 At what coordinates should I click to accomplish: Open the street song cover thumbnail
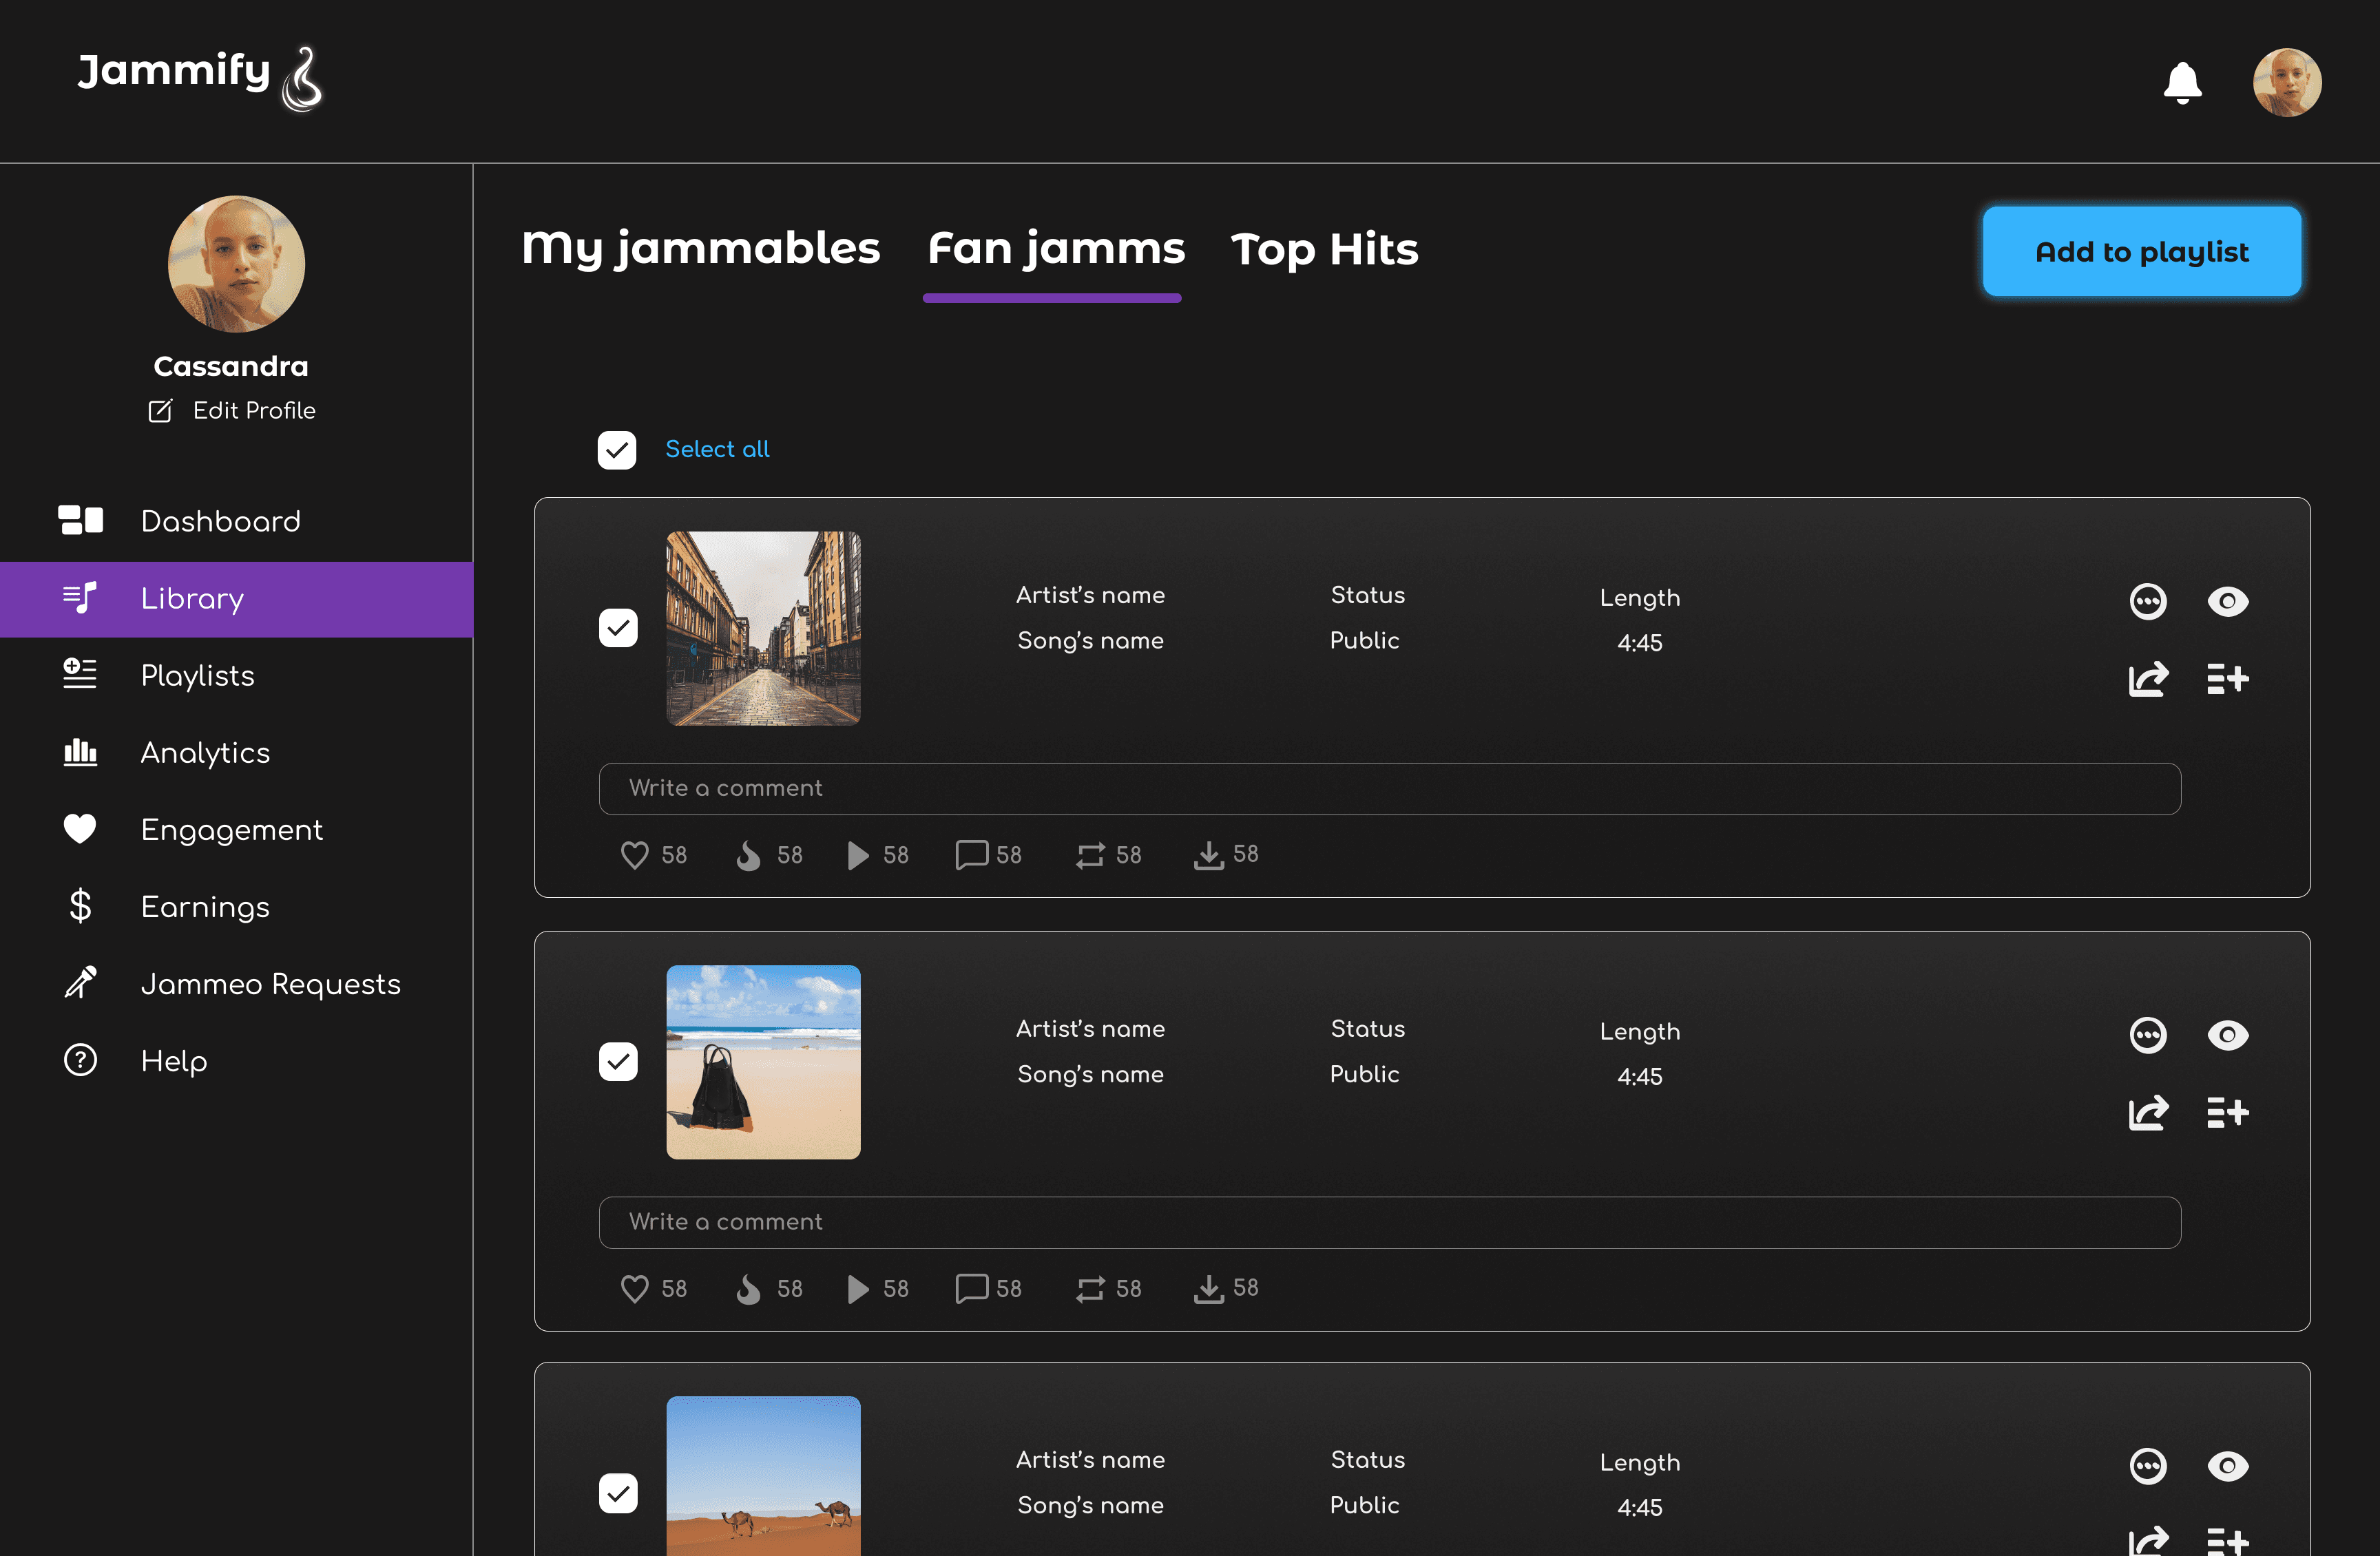(x=763, y=628)
